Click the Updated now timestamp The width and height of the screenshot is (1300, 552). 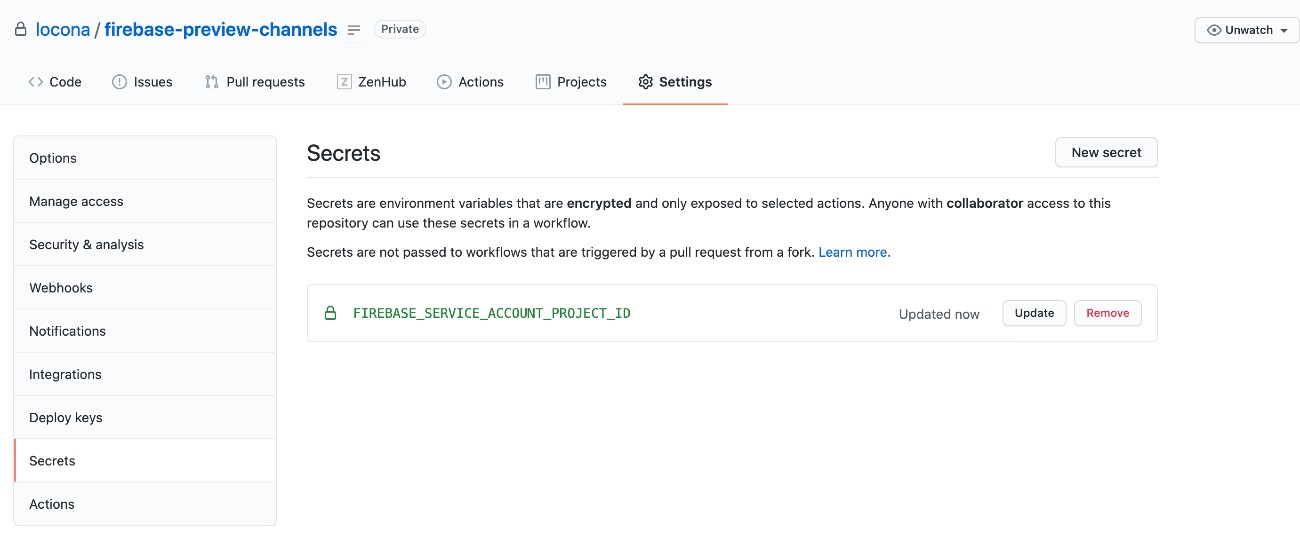[939, 314]
